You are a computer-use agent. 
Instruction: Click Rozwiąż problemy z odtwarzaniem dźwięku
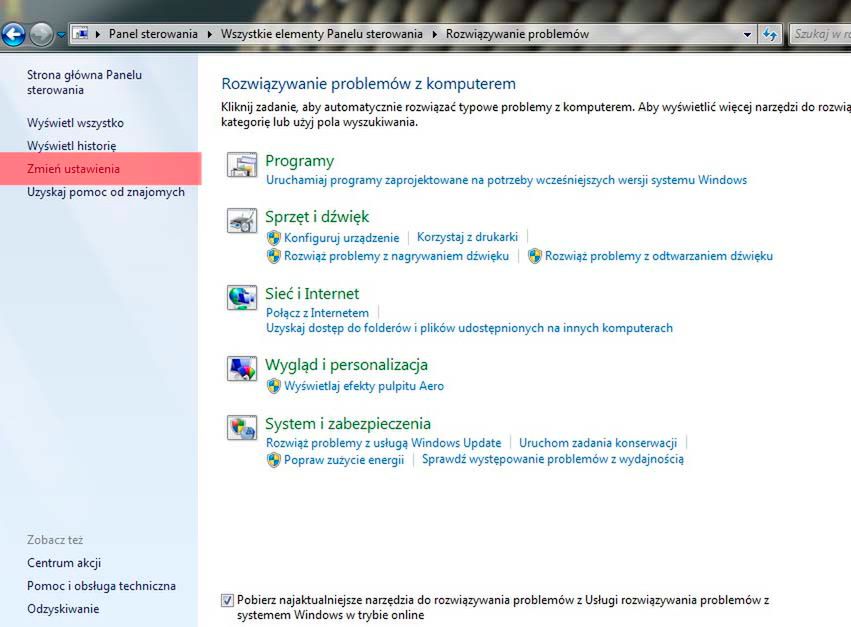[x=659, y=256]
